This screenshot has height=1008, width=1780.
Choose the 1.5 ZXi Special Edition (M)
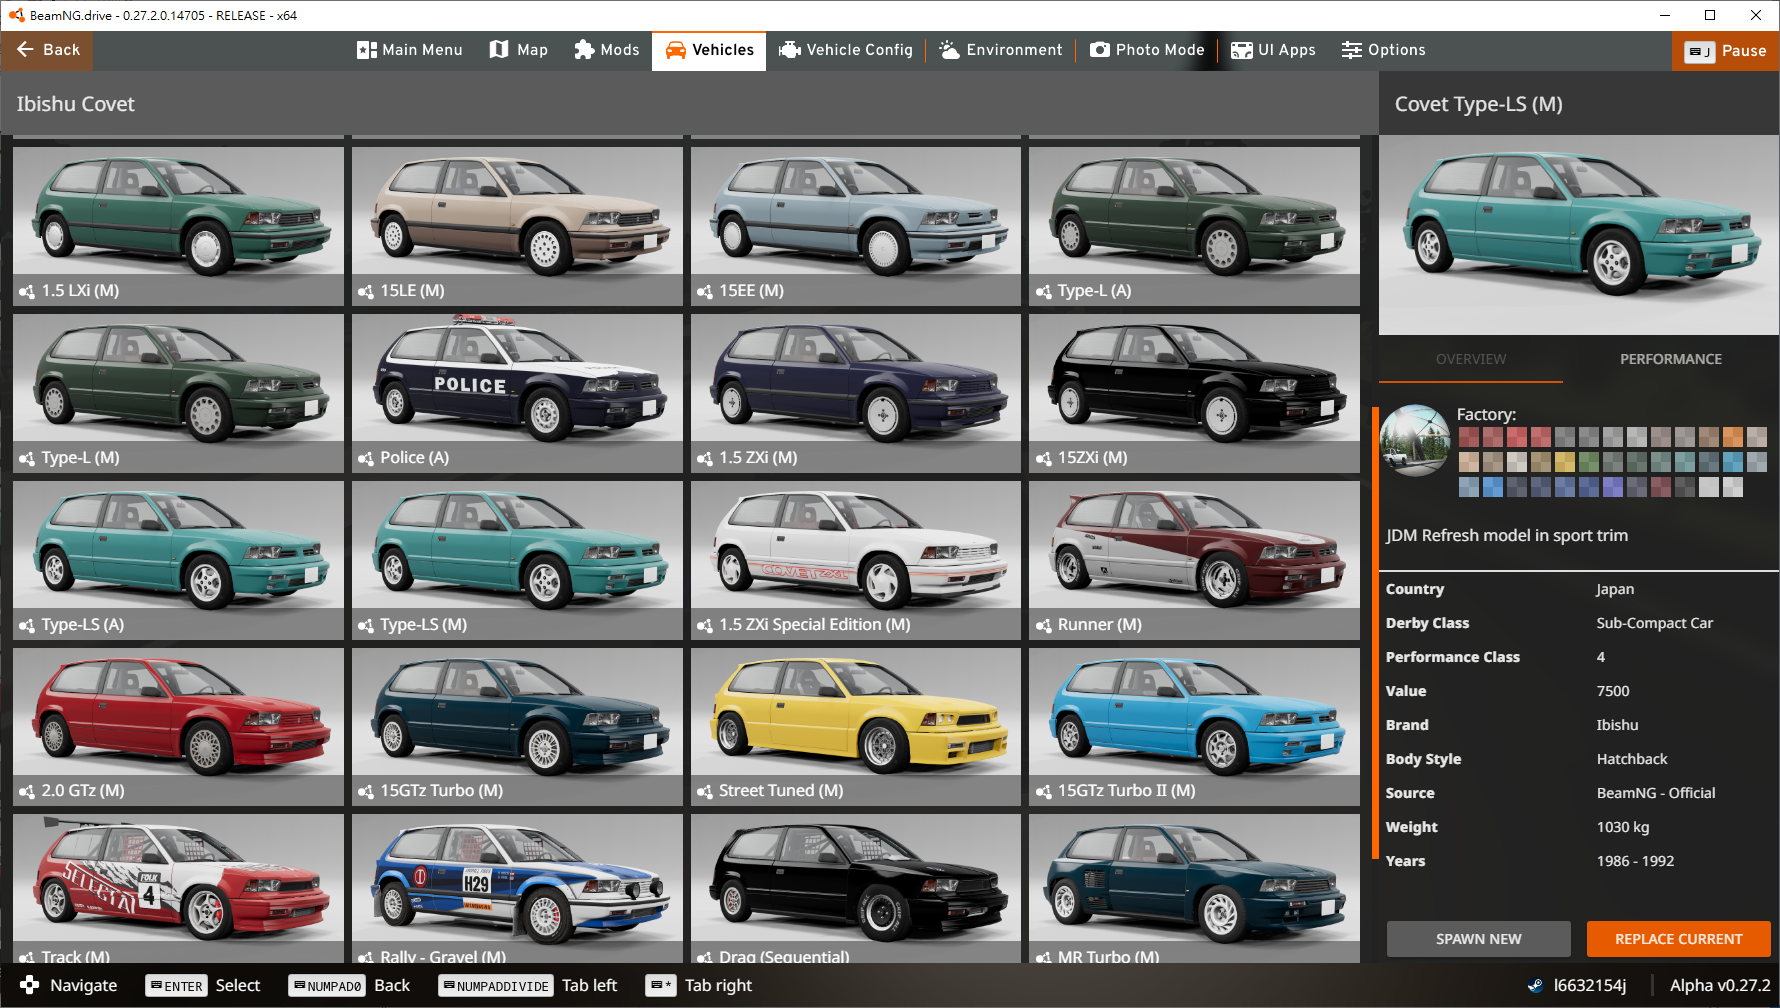pos(855,558)
